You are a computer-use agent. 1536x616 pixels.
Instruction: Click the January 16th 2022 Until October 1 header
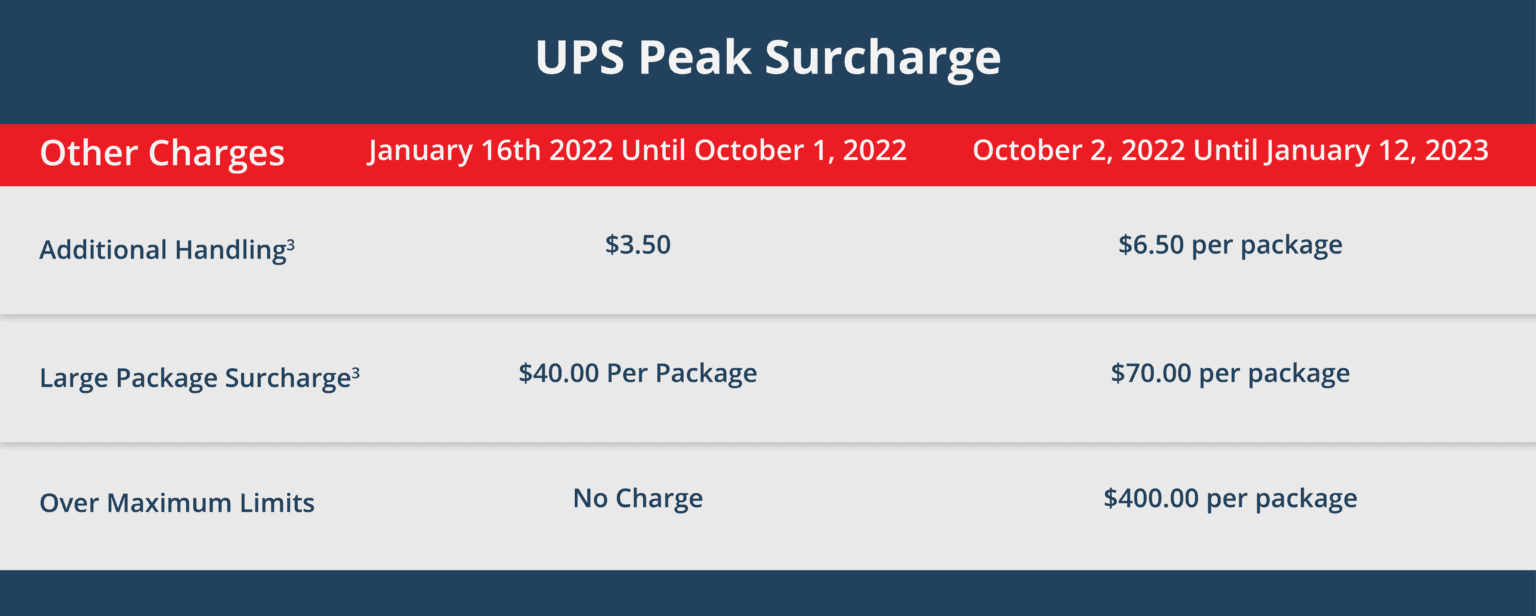(637, 150)
